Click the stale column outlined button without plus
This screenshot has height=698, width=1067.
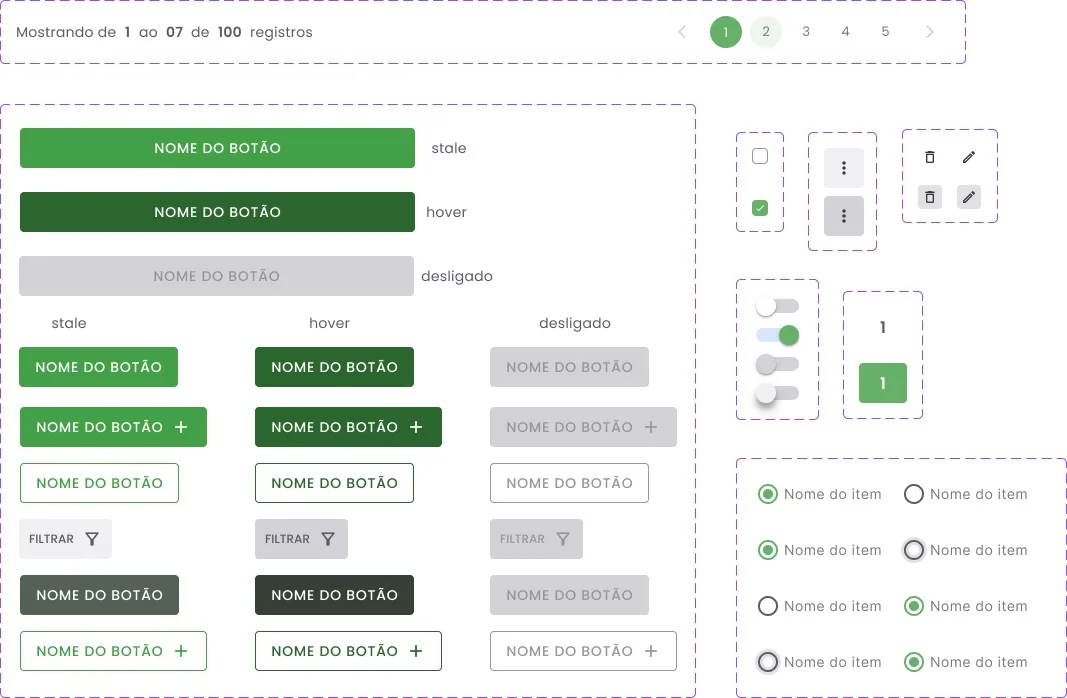tap(99, 483)
